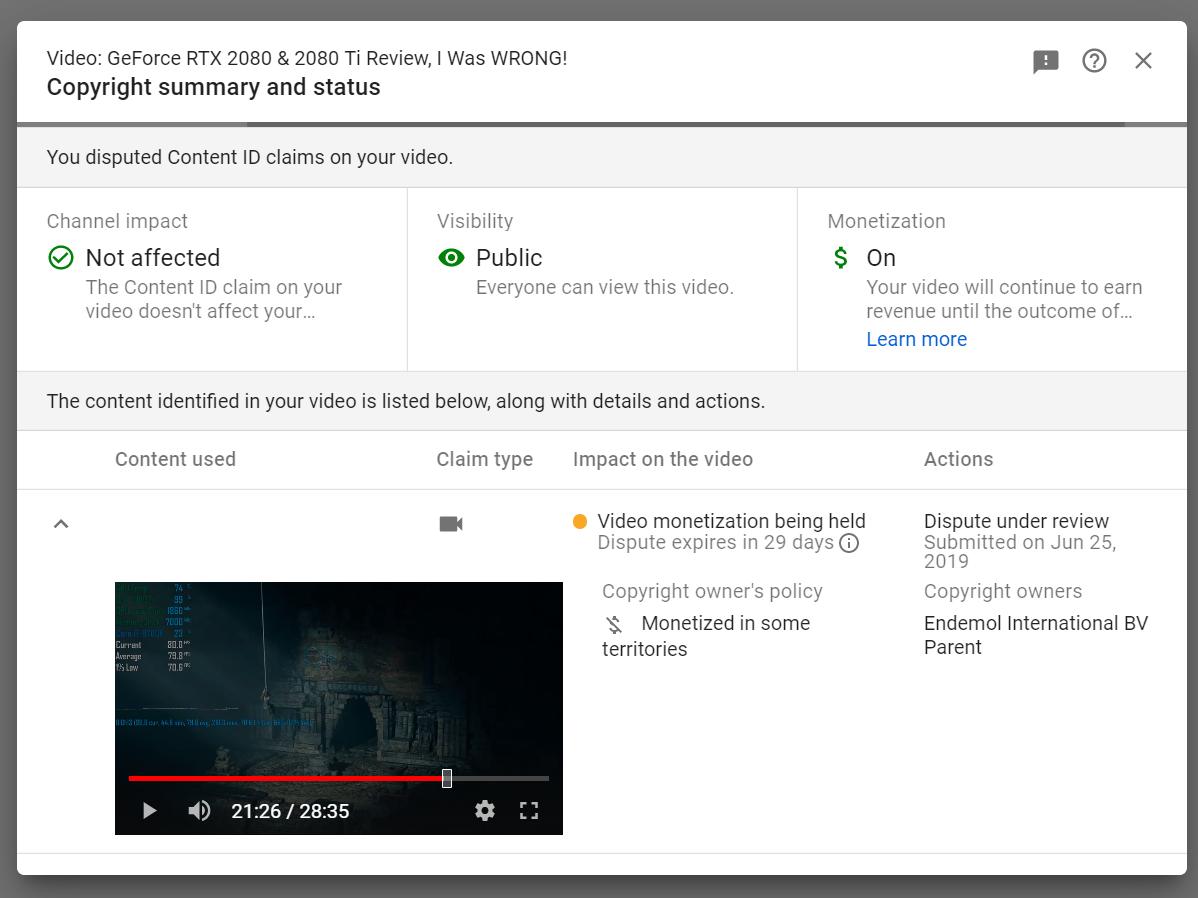Click the video progress bar handle

point(447,778)
